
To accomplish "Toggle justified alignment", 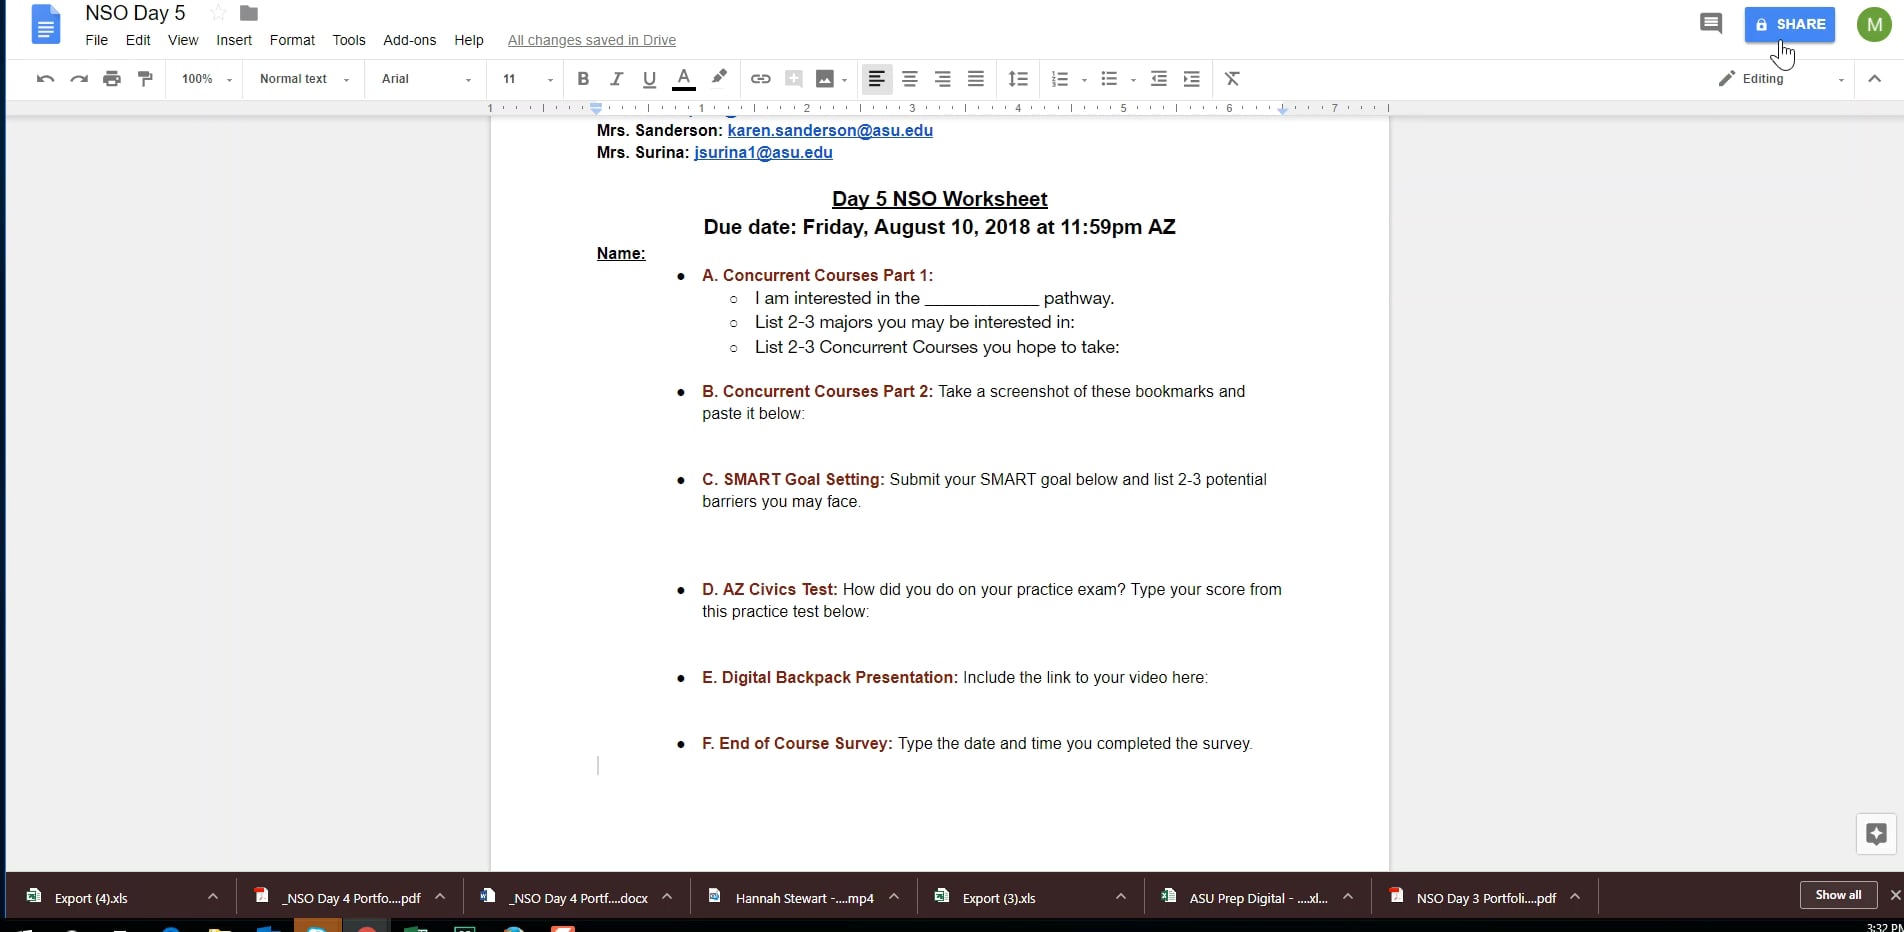I will pos(975,79).
